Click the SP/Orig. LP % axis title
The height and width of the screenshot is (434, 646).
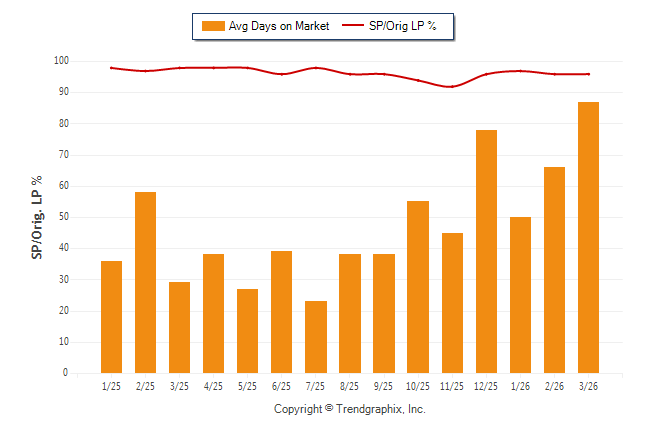[x=37, y=218]
